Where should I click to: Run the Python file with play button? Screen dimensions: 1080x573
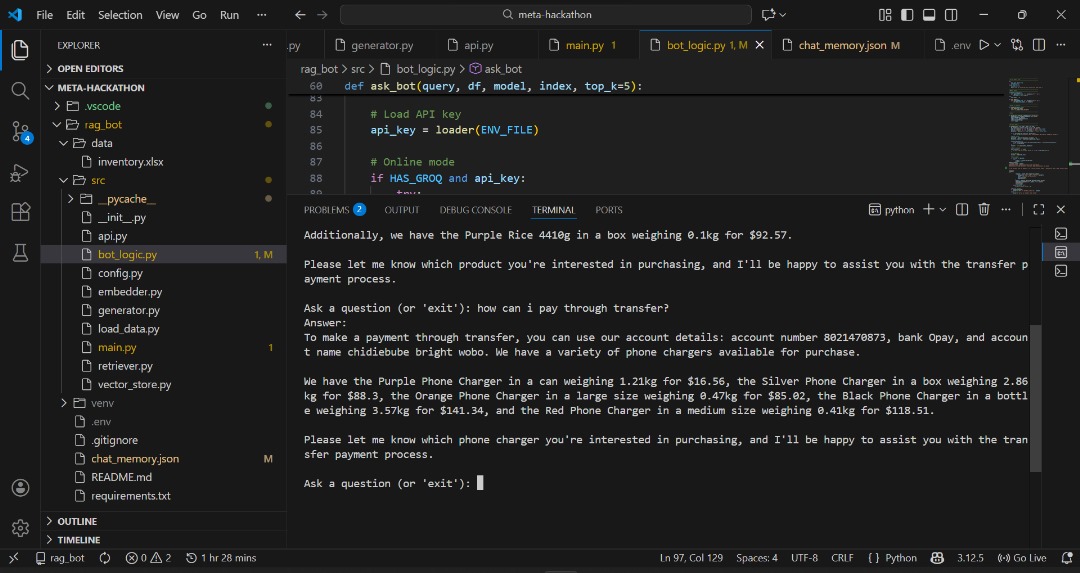click(x=984, y=45)
